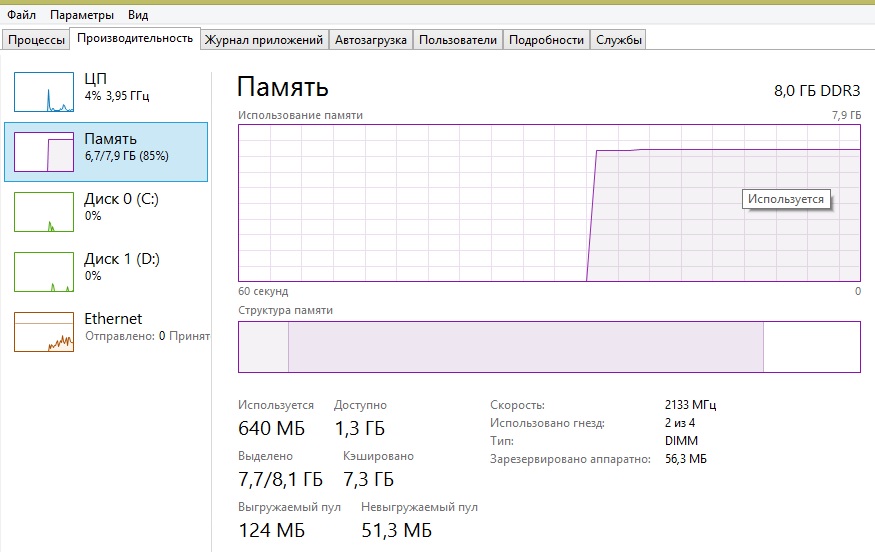
Task: Open the Подробности tab
Action: (x=546, y=40)
